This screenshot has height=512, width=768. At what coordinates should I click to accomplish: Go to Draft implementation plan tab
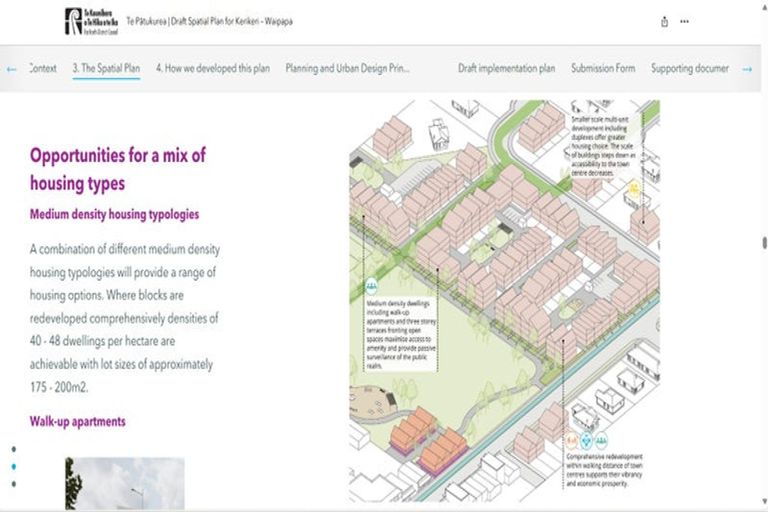(506, 69)
